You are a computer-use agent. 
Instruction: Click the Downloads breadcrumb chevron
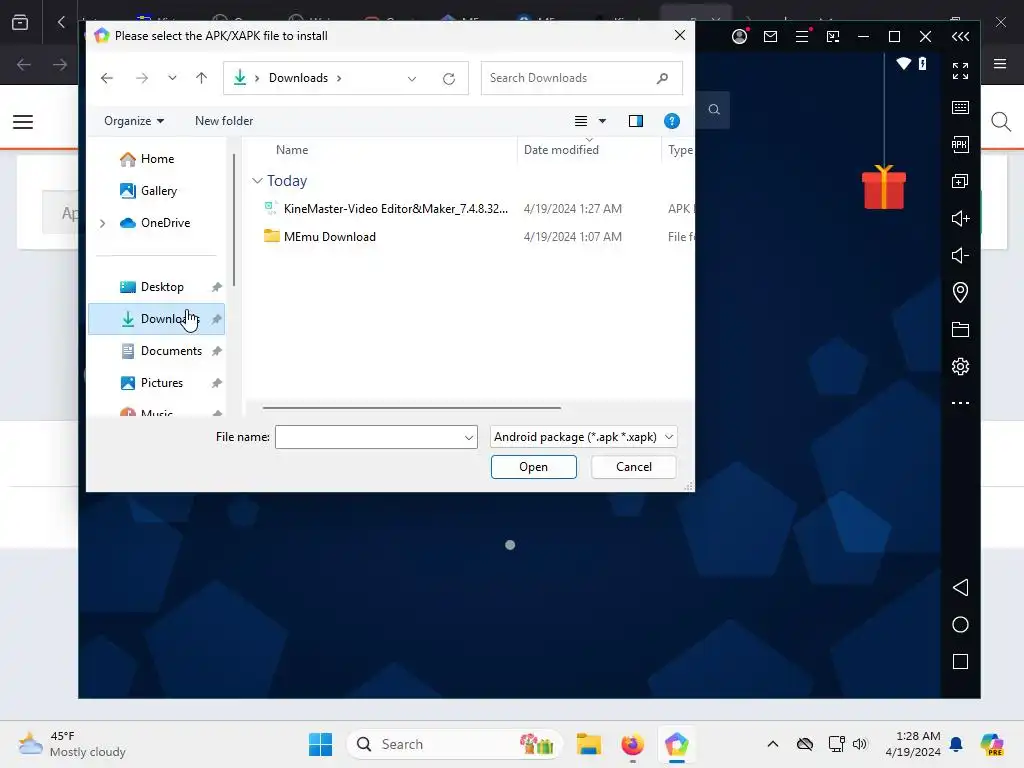(x=339, y=78)
